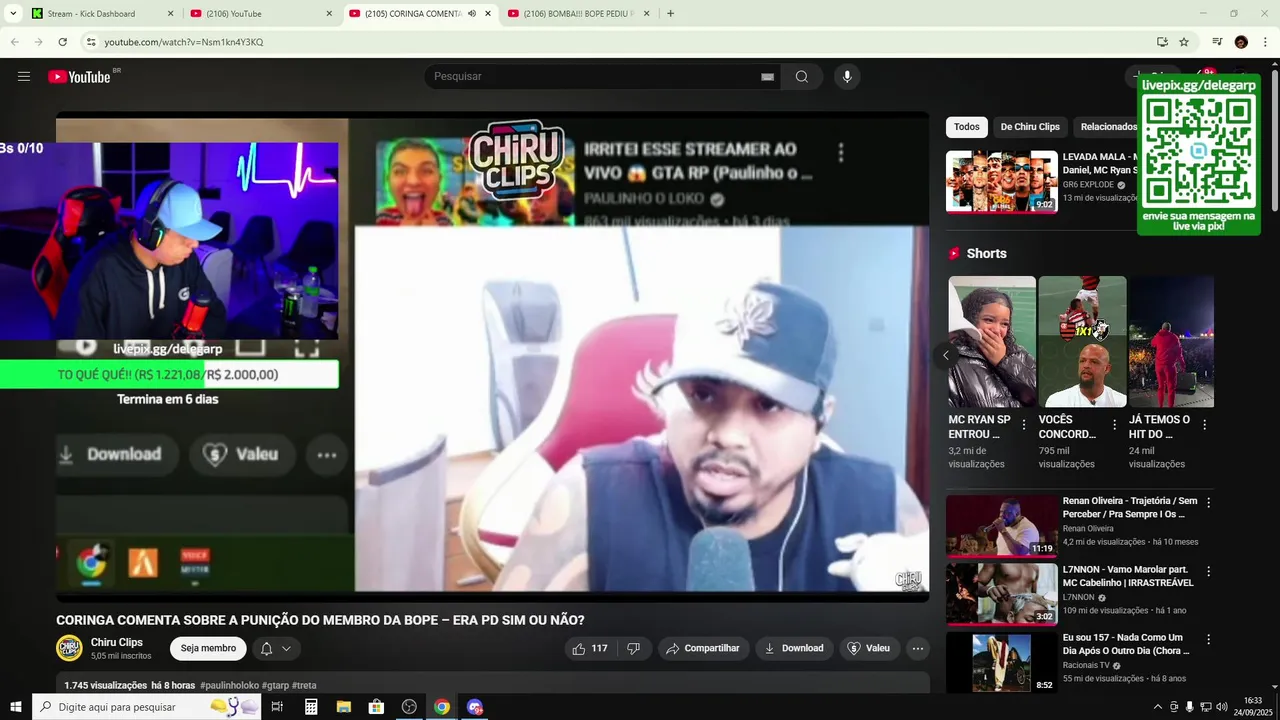Open options for Renan Oliveira video
1280x720 pixels.
pyautogui.click(x=1208, y=503)
